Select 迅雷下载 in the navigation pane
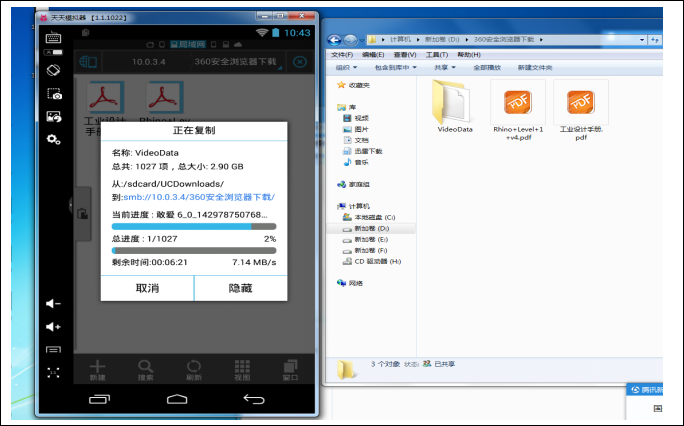 point(363,151)
